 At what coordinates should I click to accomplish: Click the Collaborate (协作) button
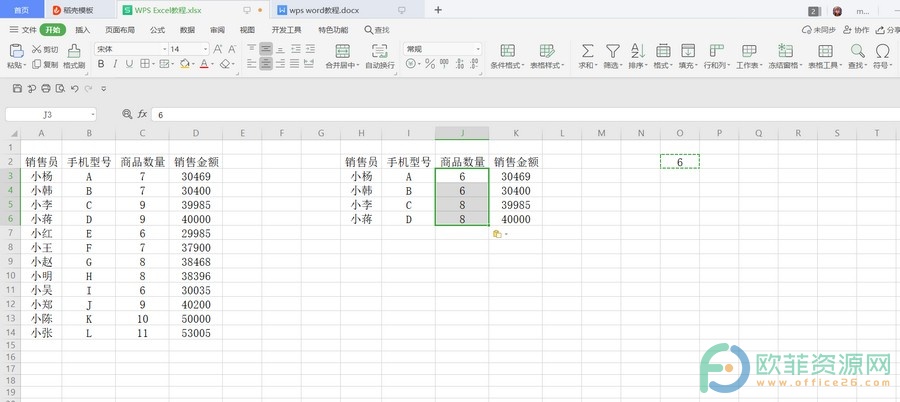pyautogui.click(x=856, y=30)
